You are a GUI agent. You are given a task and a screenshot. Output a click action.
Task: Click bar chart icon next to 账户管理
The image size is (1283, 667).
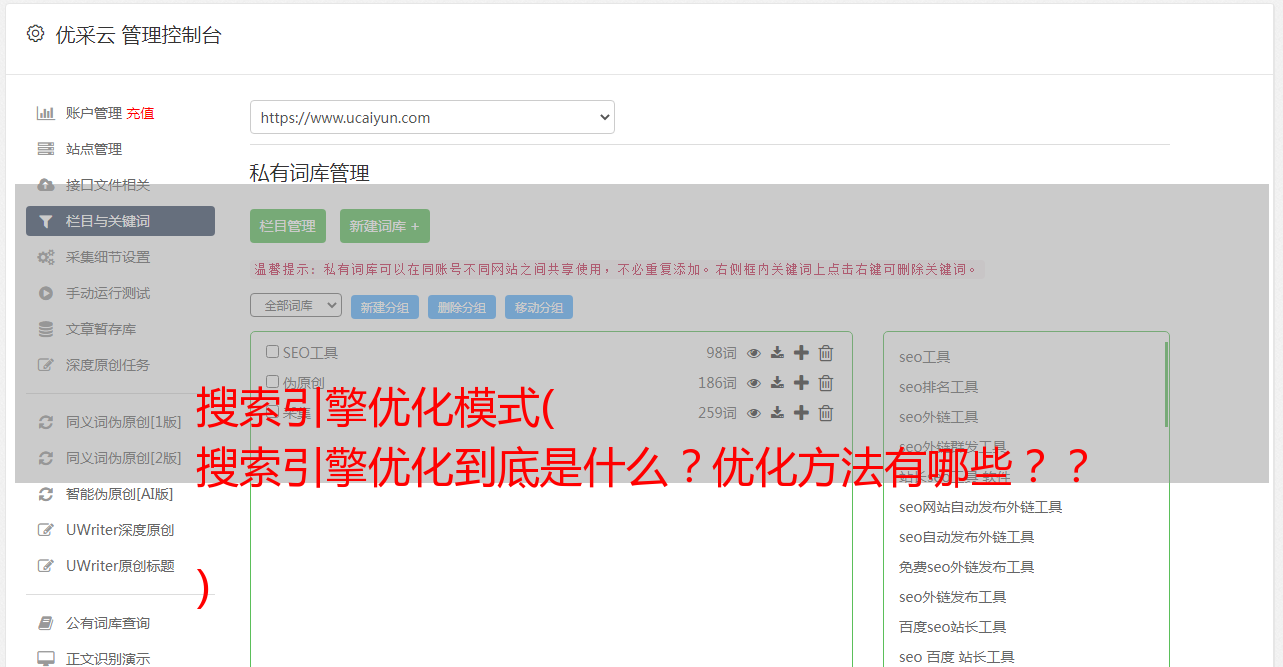[46, 113]
